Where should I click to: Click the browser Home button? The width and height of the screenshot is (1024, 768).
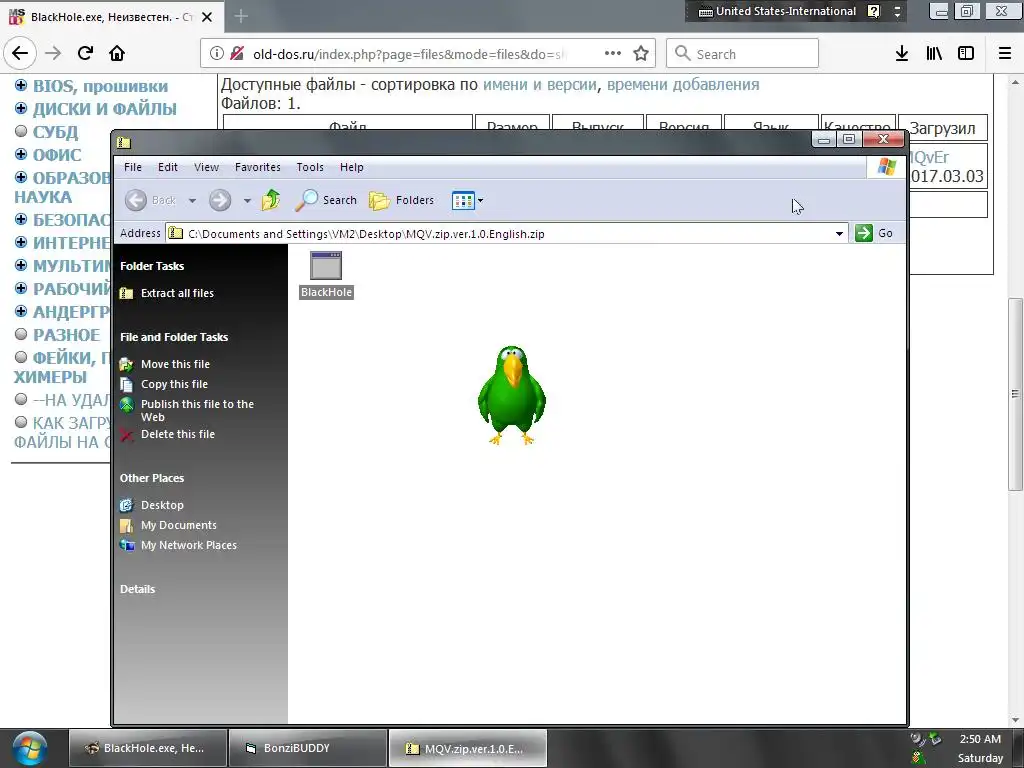117,54
